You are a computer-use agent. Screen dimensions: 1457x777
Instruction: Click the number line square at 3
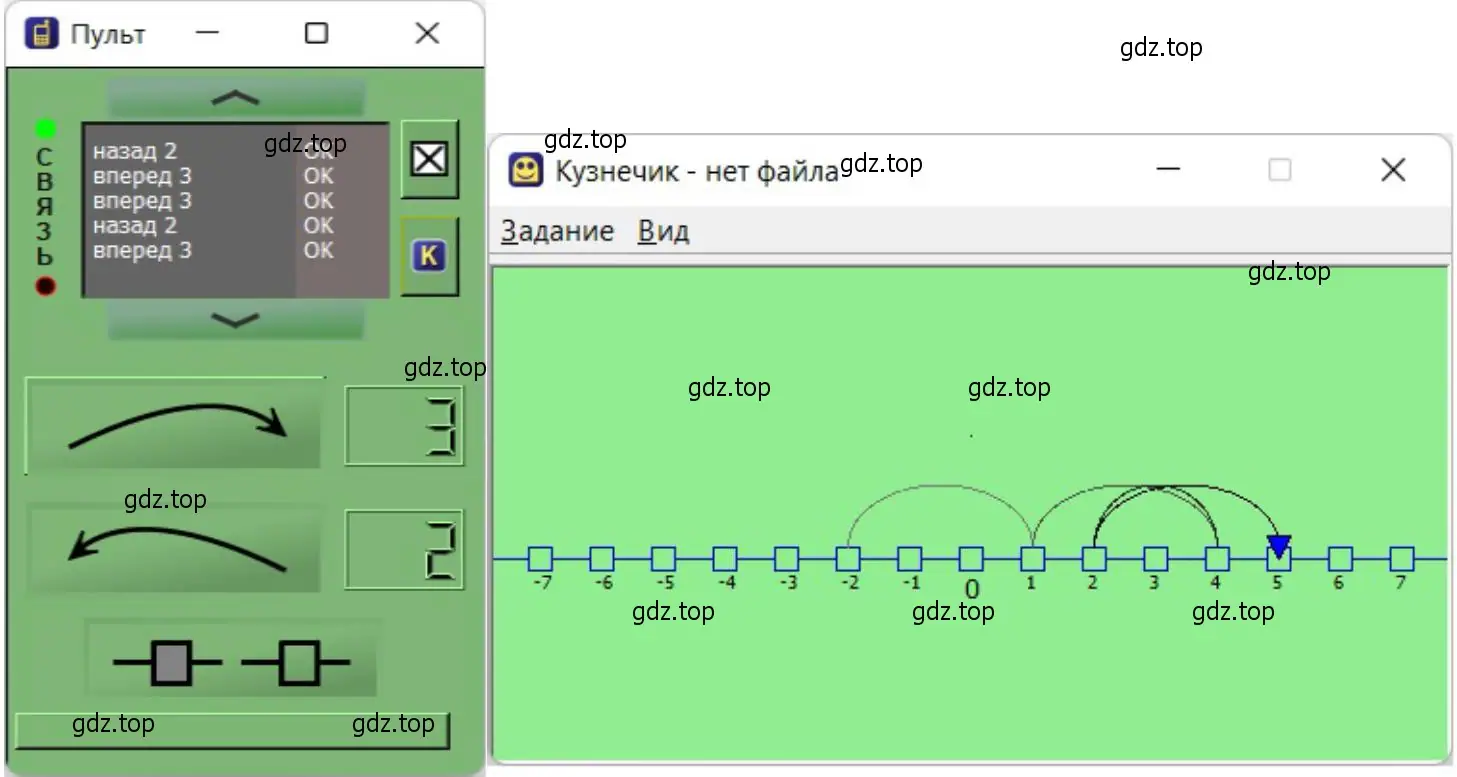click(x=1156, y=559)
